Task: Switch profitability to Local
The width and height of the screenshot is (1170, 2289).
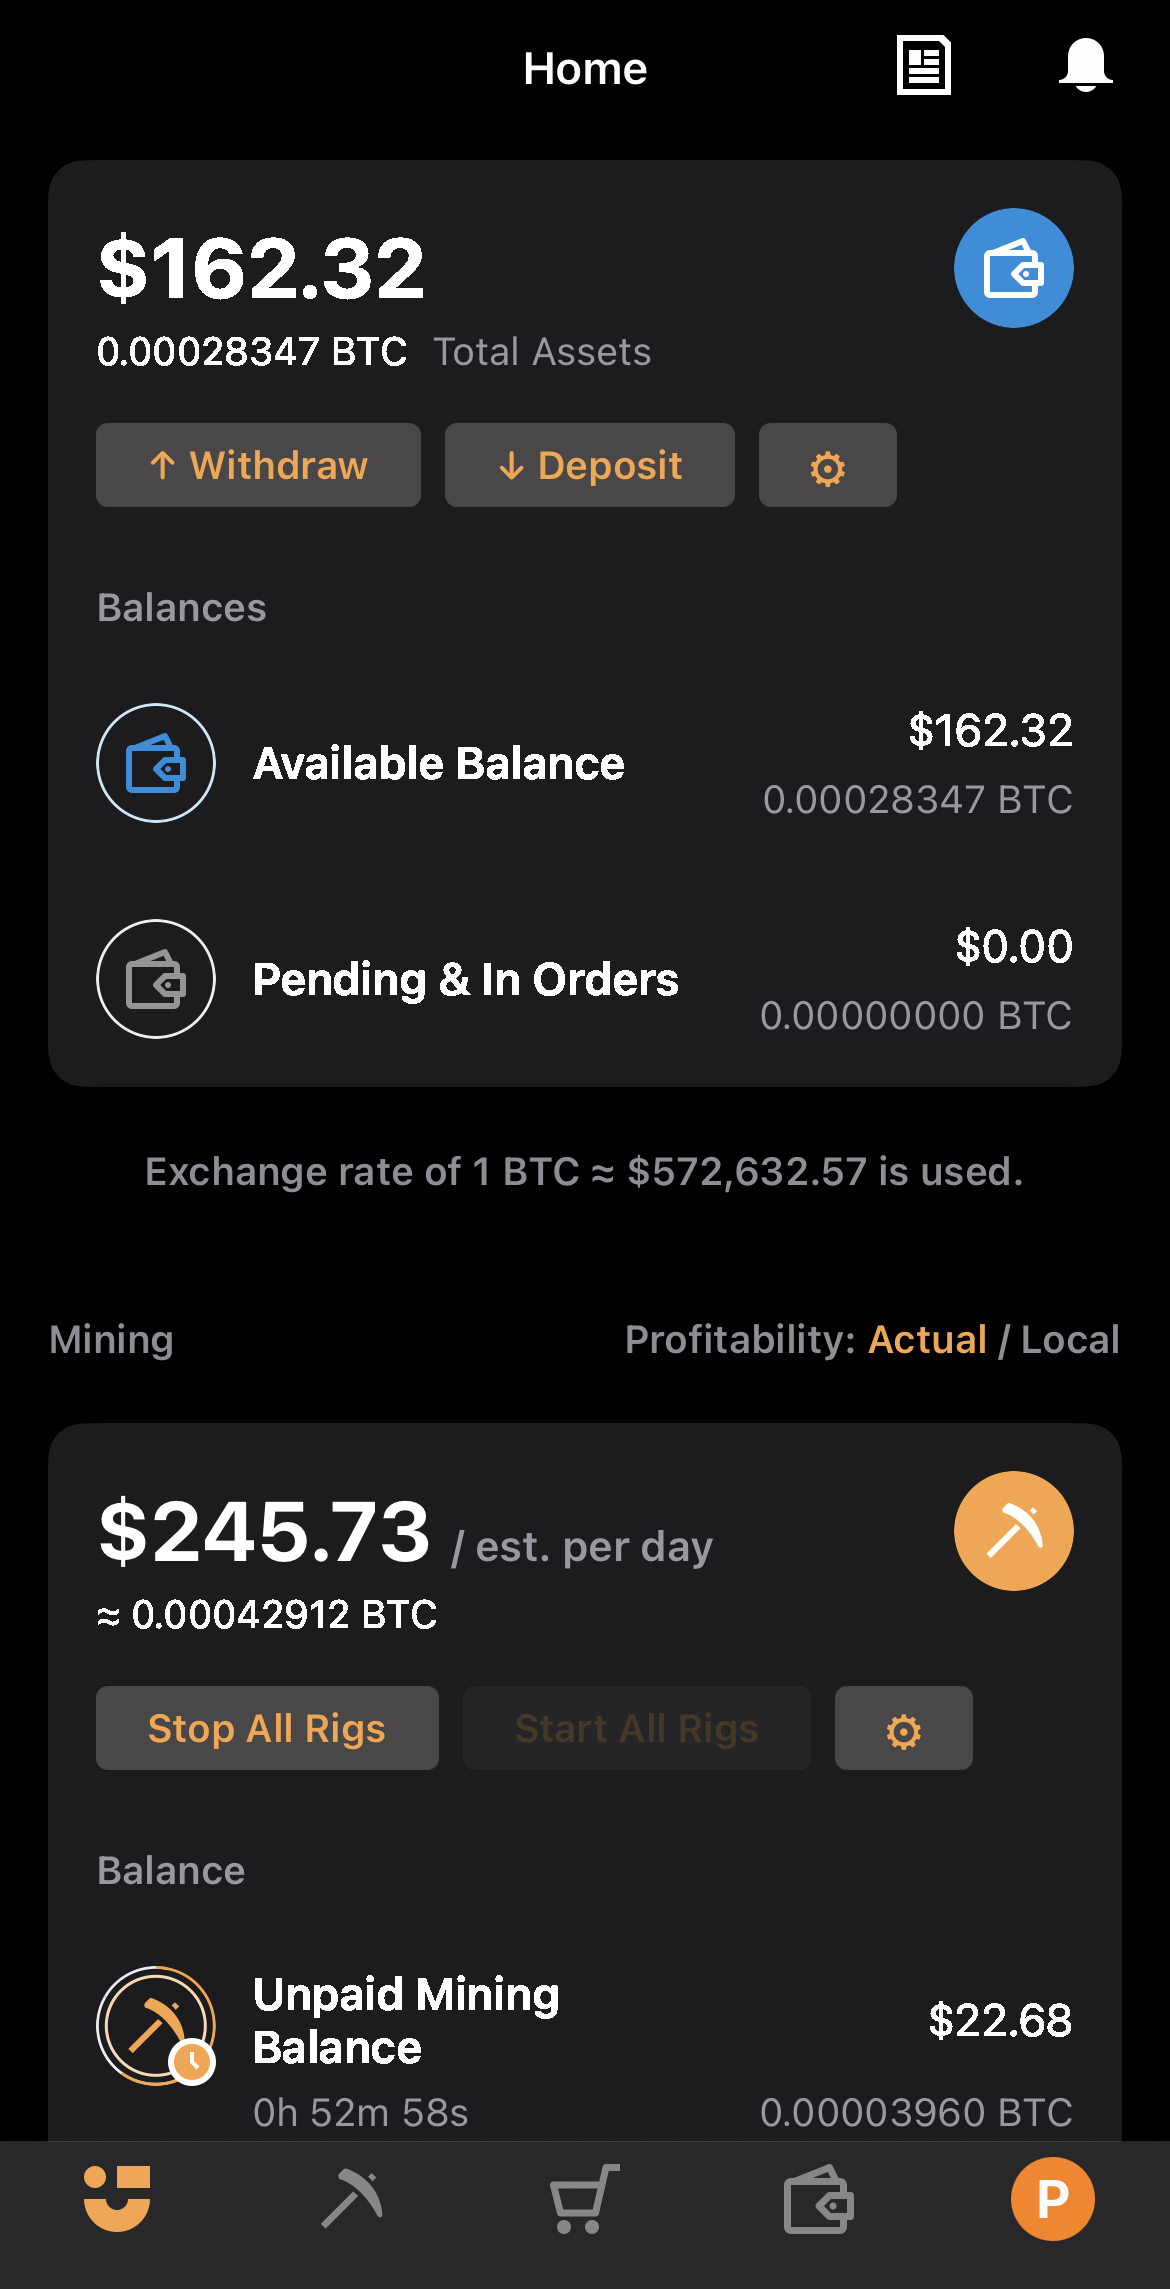Action: pos(1069,1340)
